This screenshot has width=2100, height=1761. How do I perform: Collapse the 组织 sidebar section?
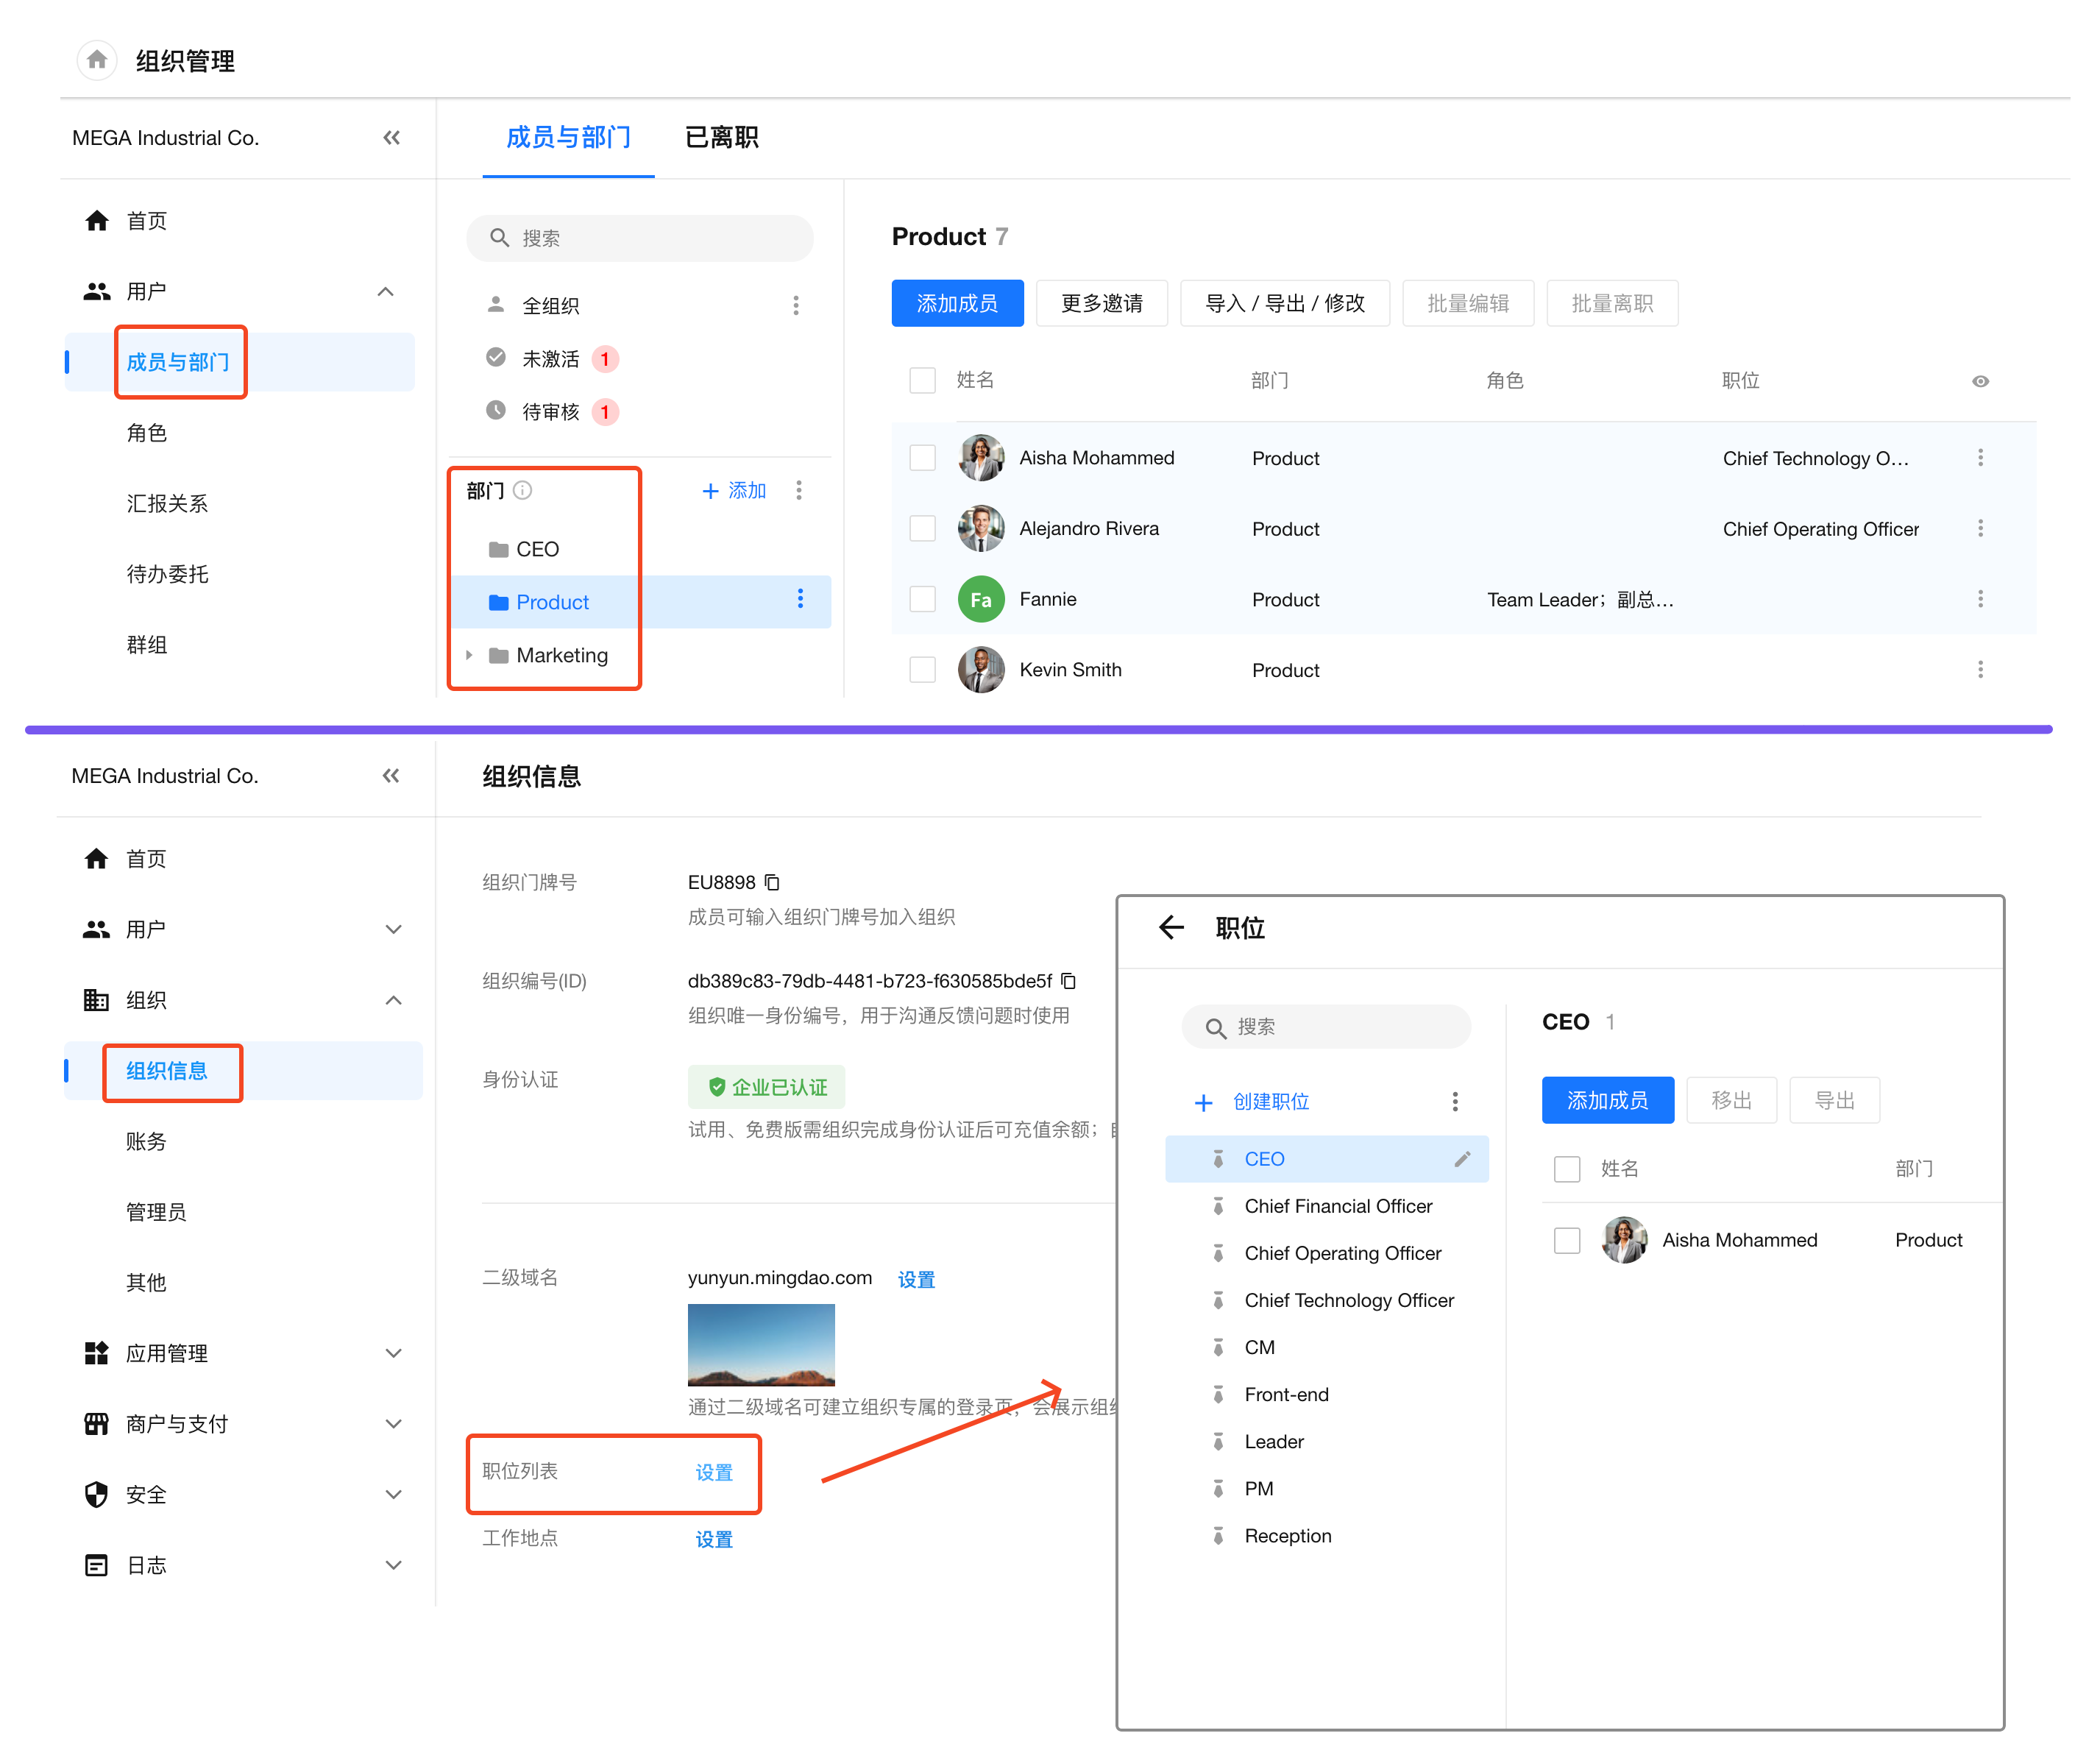click(x=393, y=1000)
